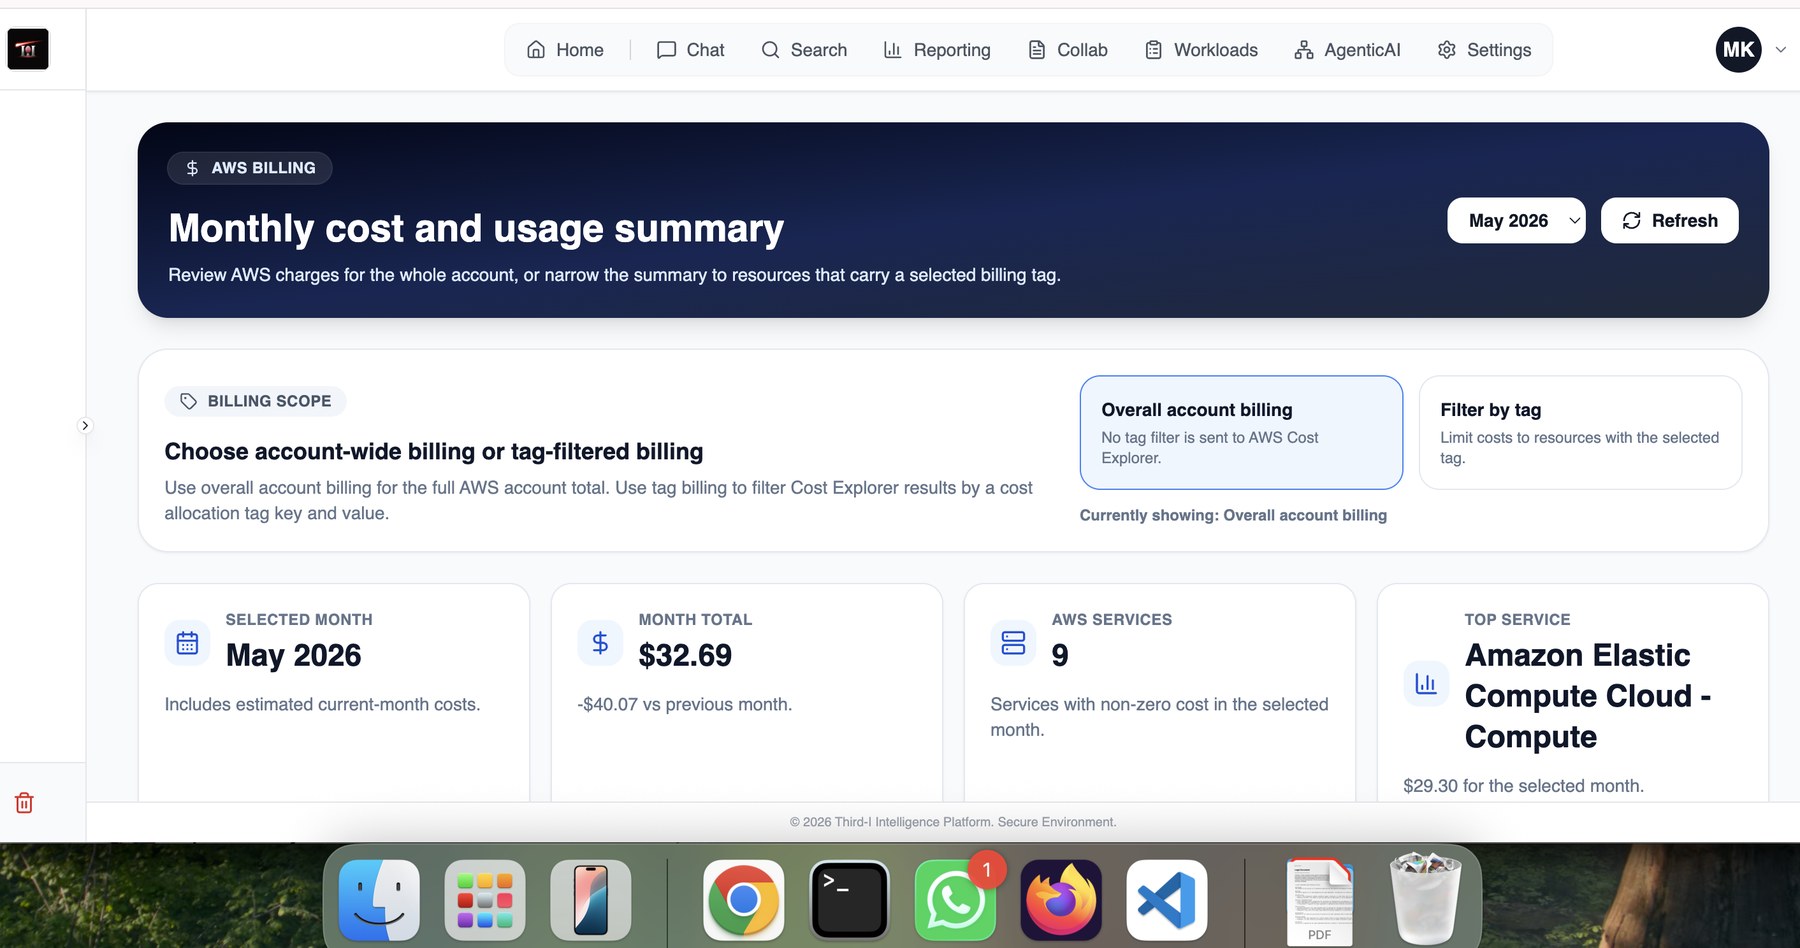Open the PDF document in the dock

pos(1319,901)
